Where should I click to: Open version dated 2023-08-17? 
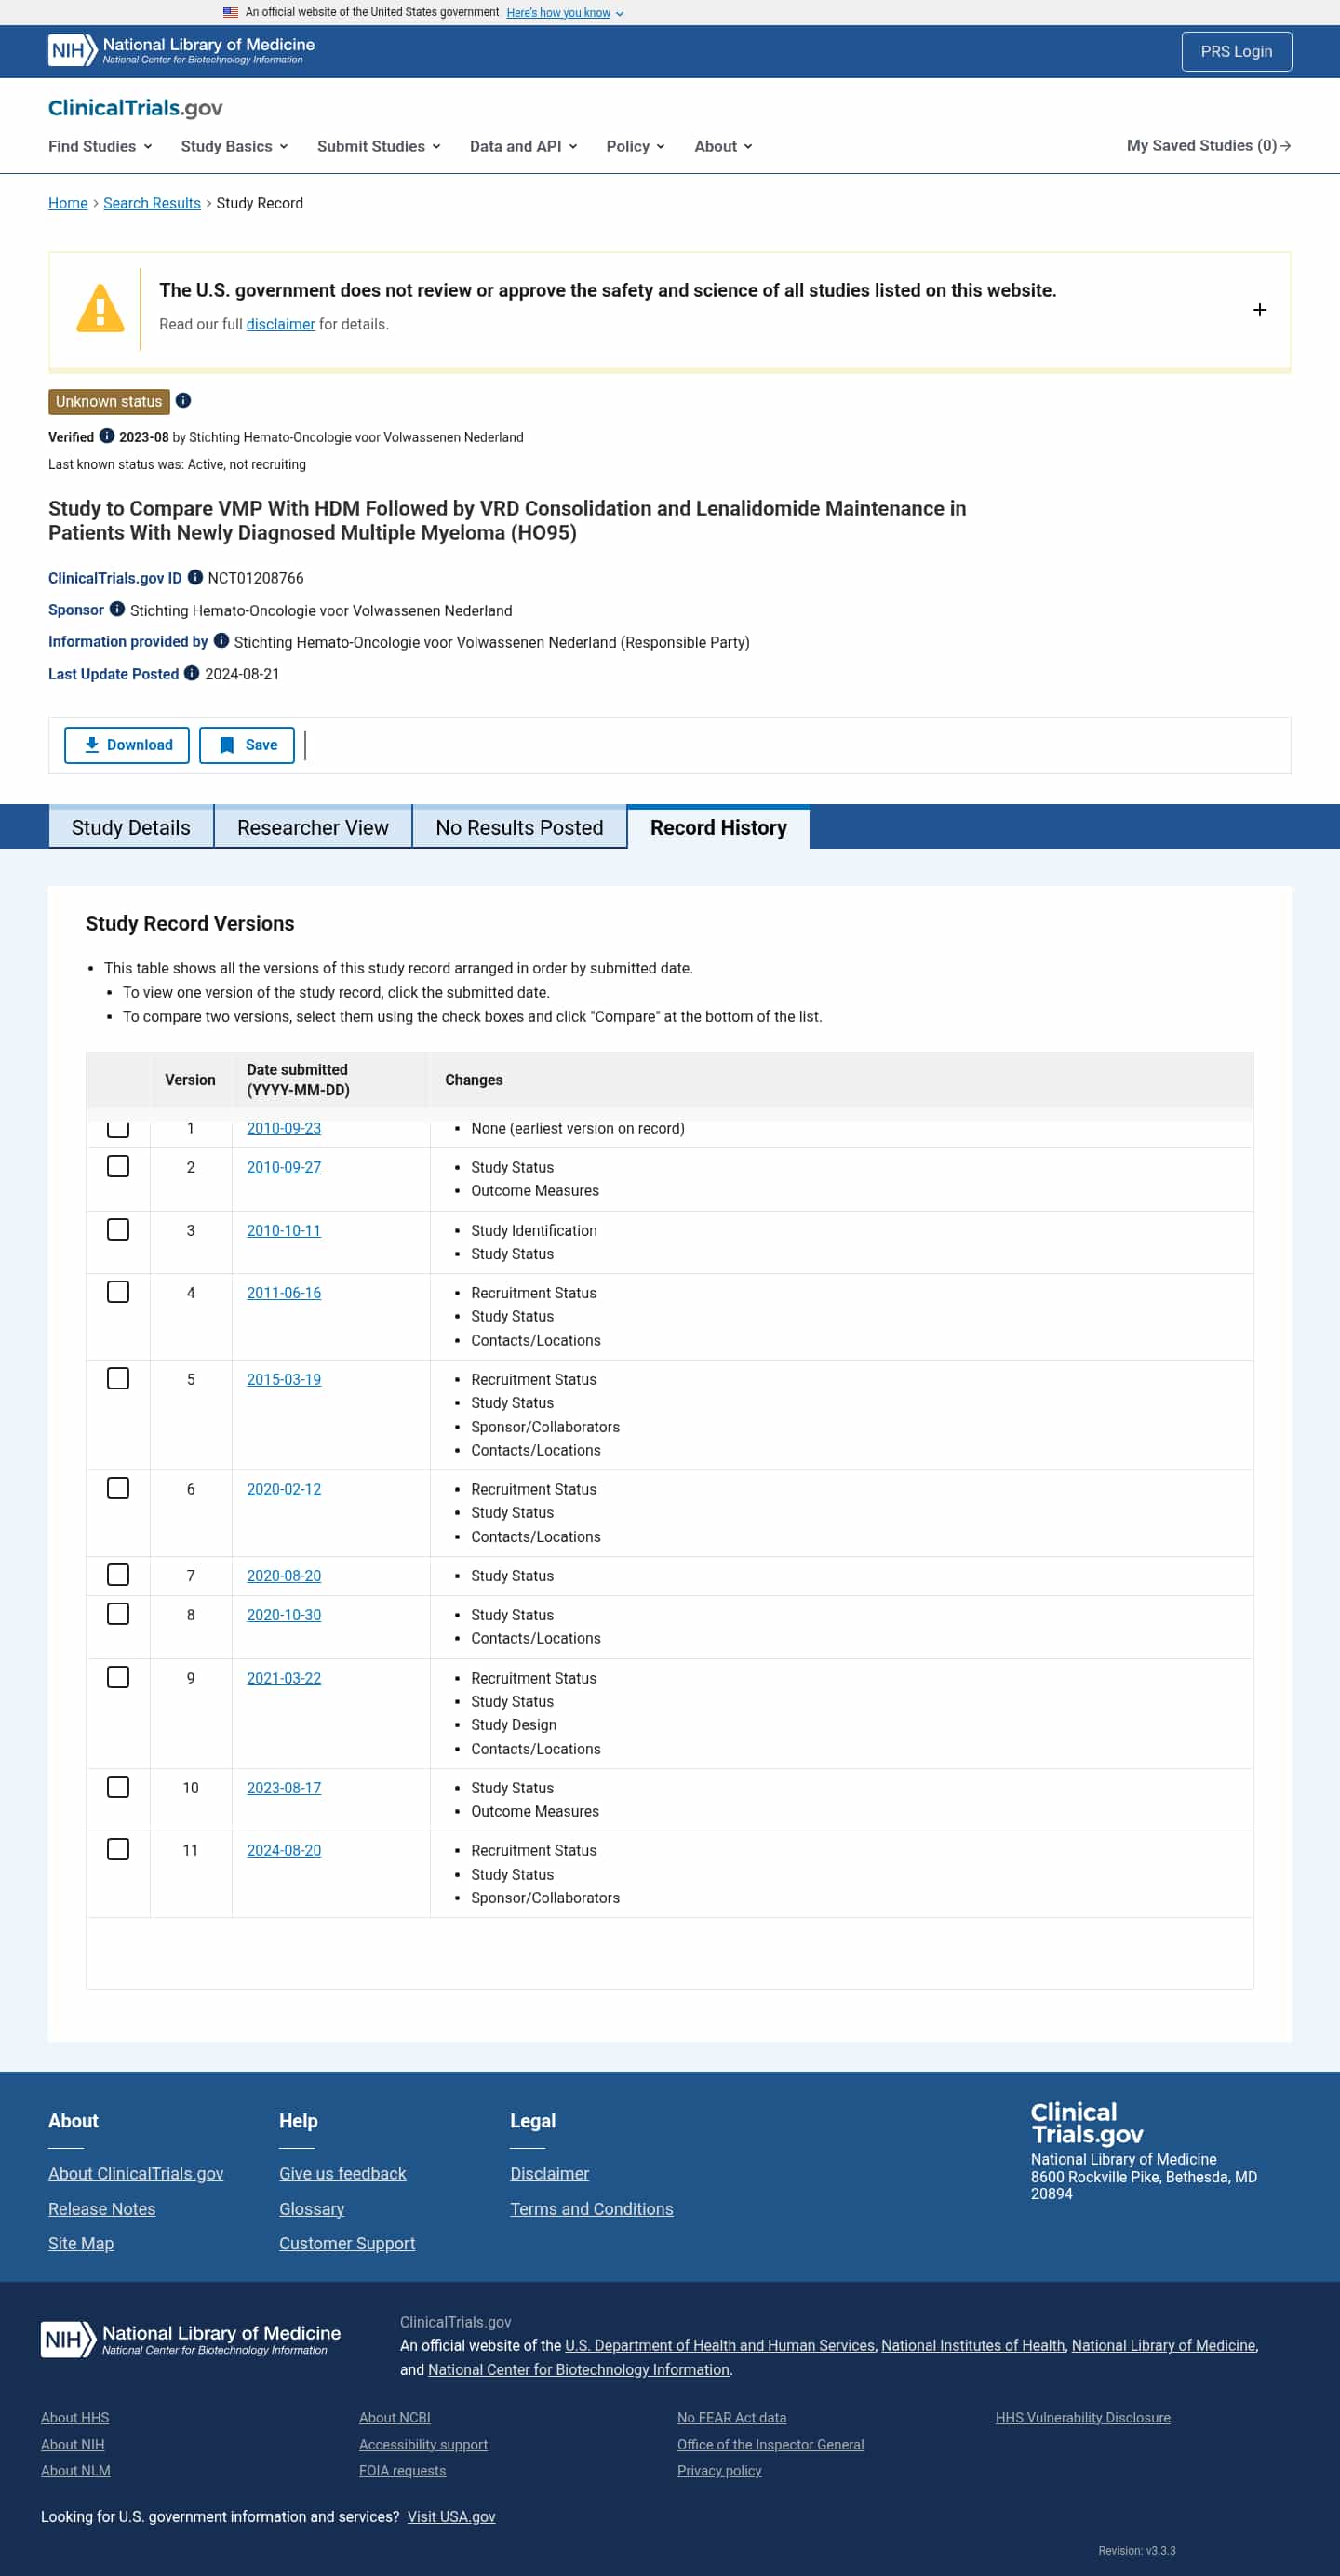click(x=284, y=1788)
